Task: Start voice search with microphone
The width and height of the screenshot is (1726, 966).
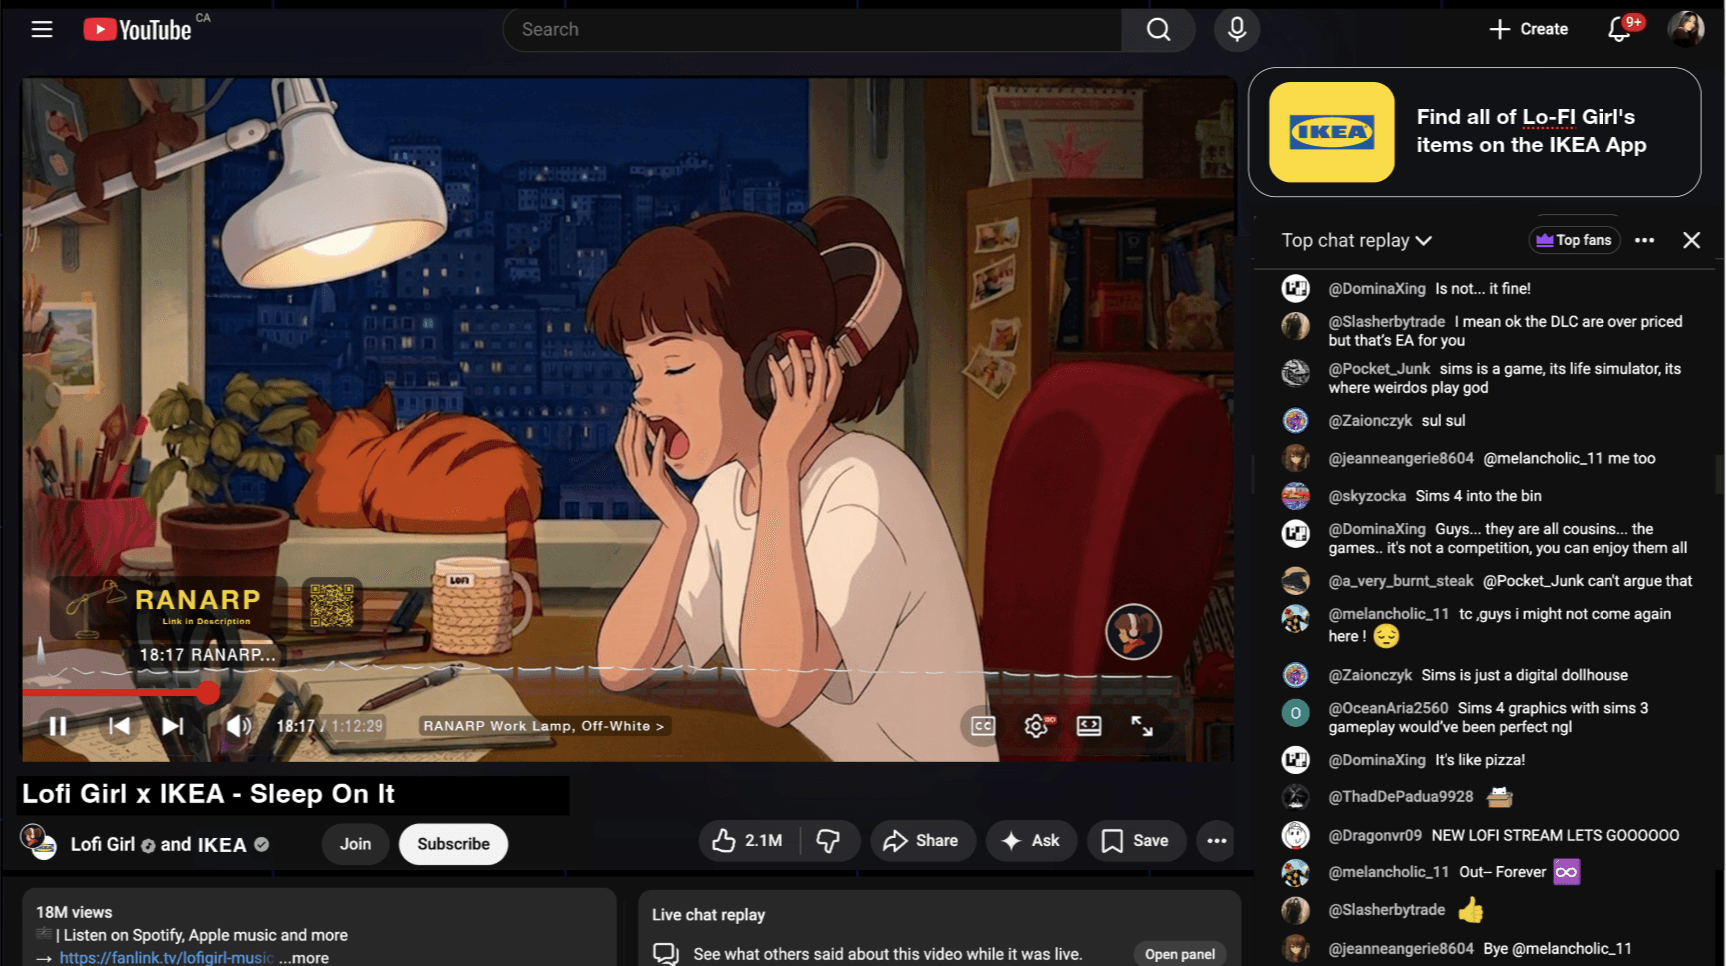Action: (1237, 30)
